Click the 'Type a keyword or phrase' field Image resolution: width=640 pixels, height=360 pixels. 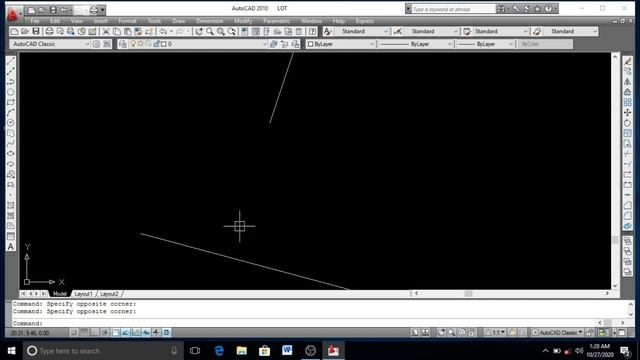[x=453, y=9]
